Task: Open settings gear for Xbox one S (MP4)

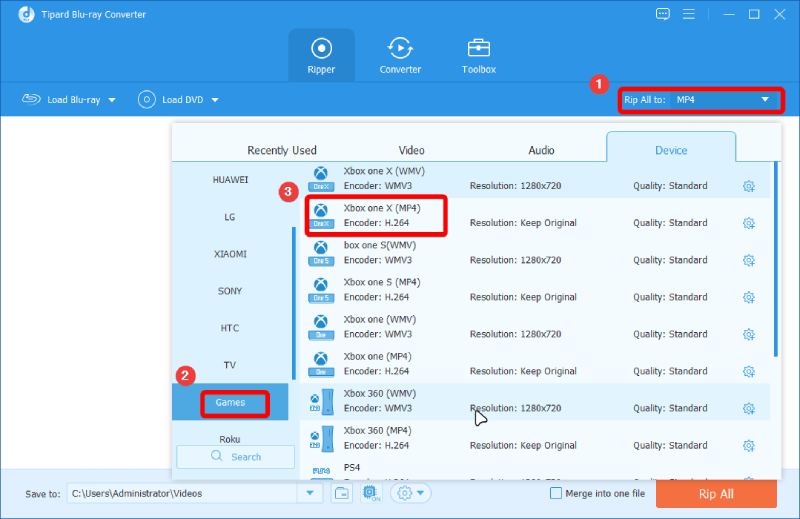Action: pos(748,297)
